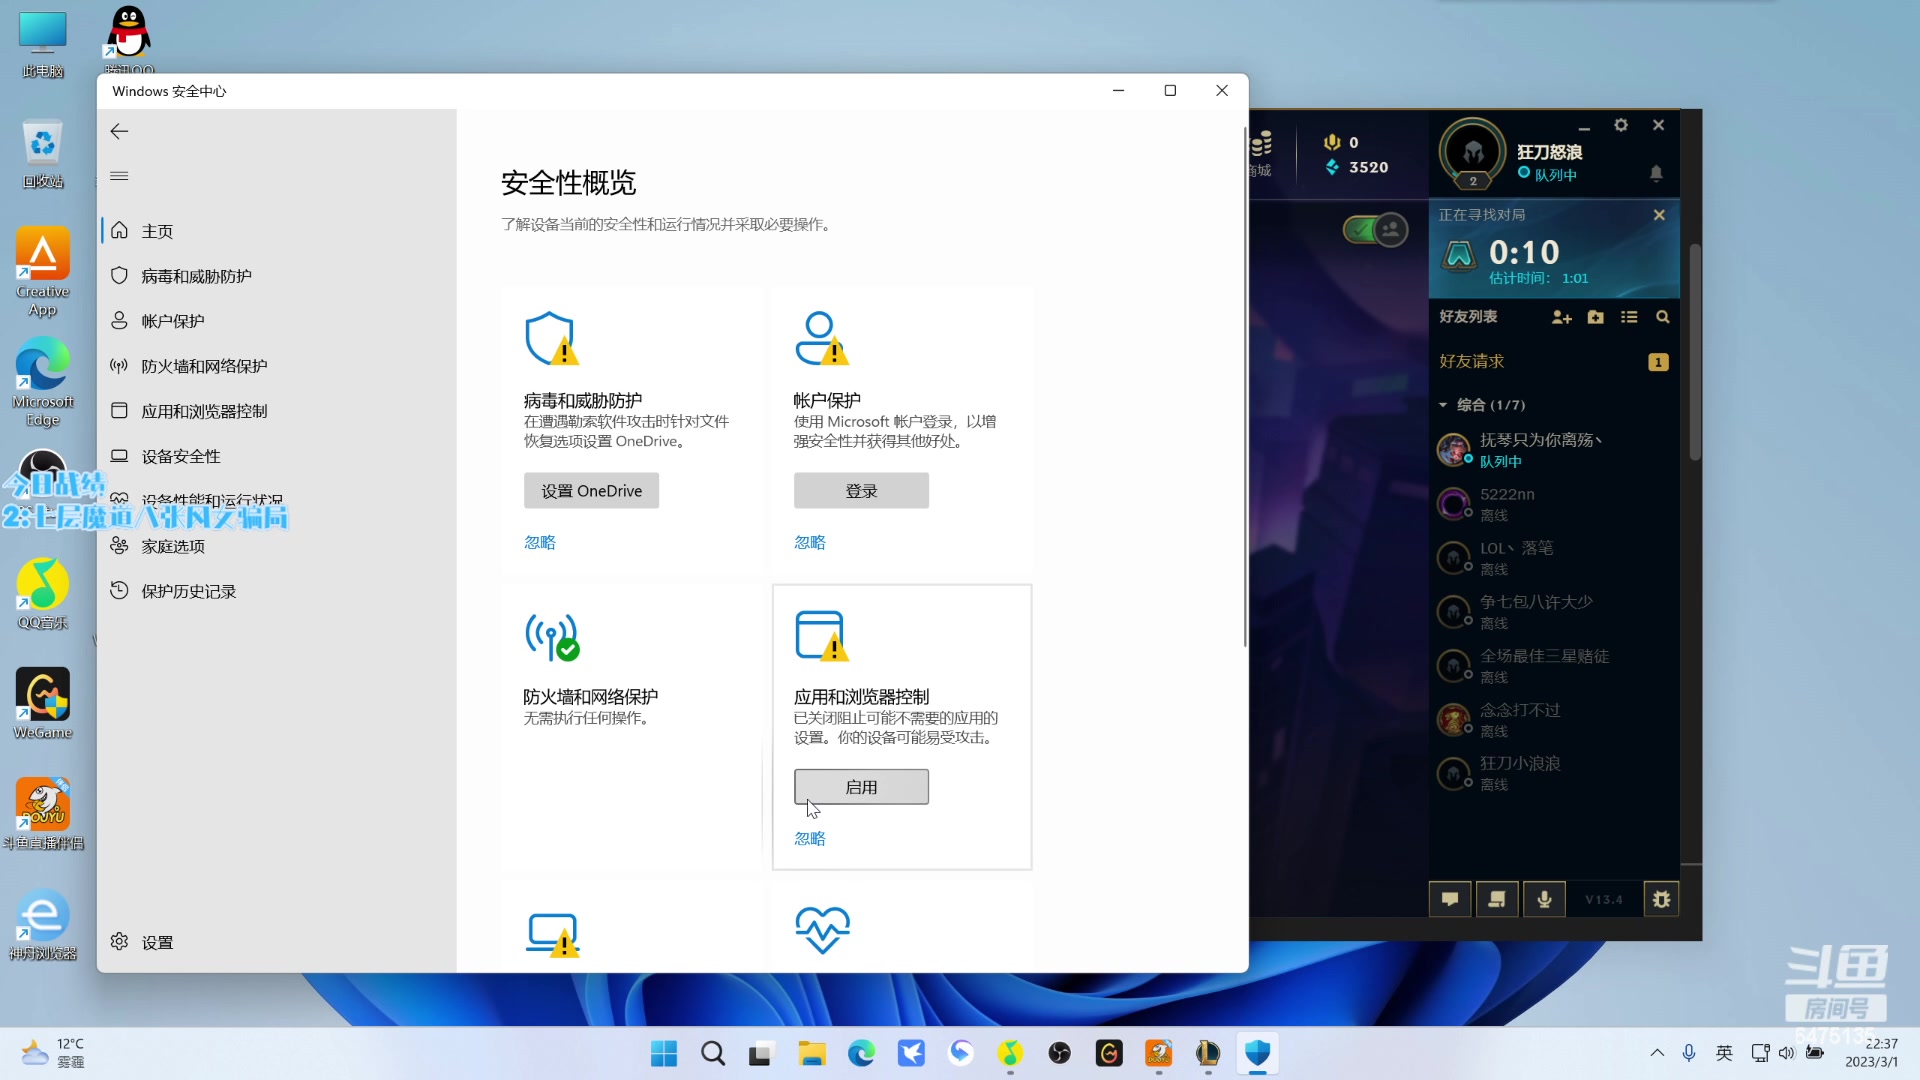This screenshot has height=1080, width=1920.
Task: Open the app and browser control window icon
Action: [x=822, y=636]
